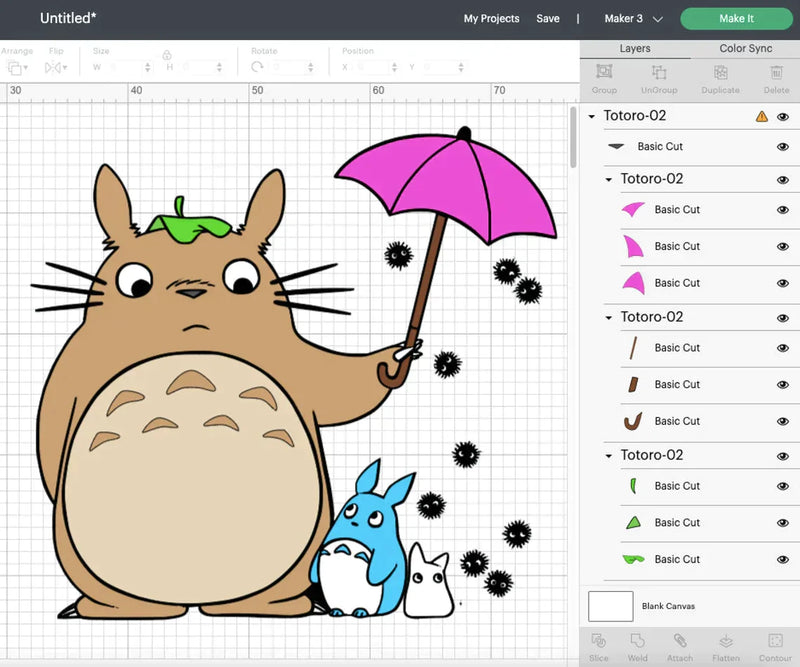The image size is (800, 667).
Task: Open My Projects
Action: tap(491, 19)
